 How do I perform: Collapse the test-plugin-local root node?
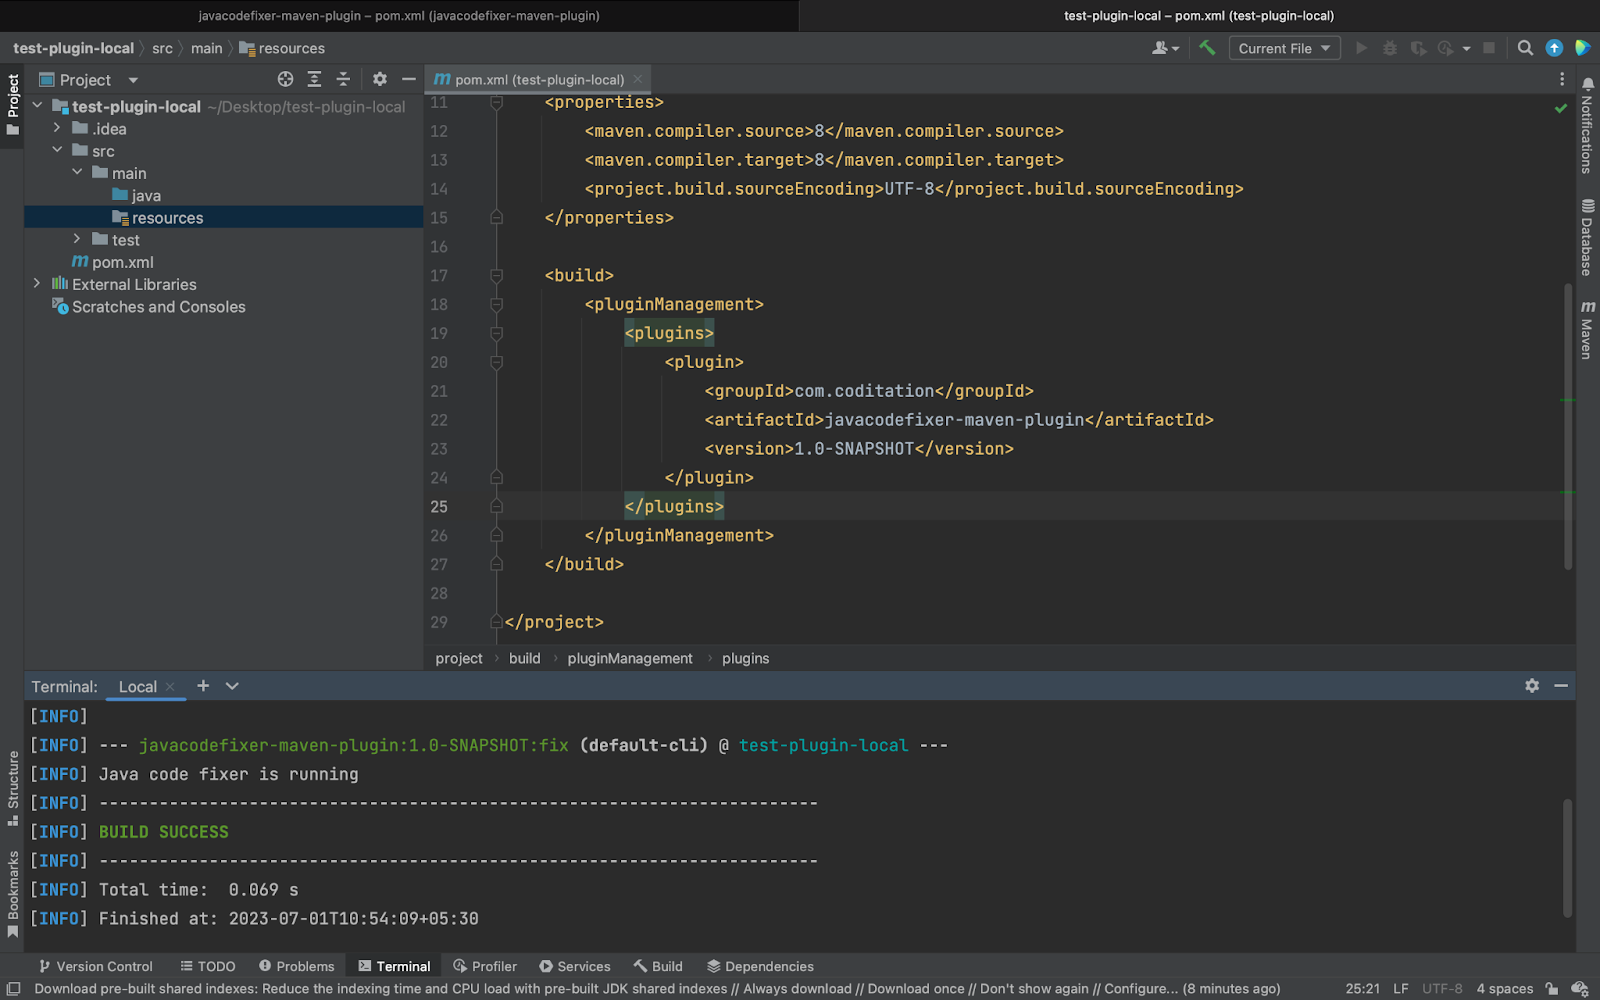point(38,106)
